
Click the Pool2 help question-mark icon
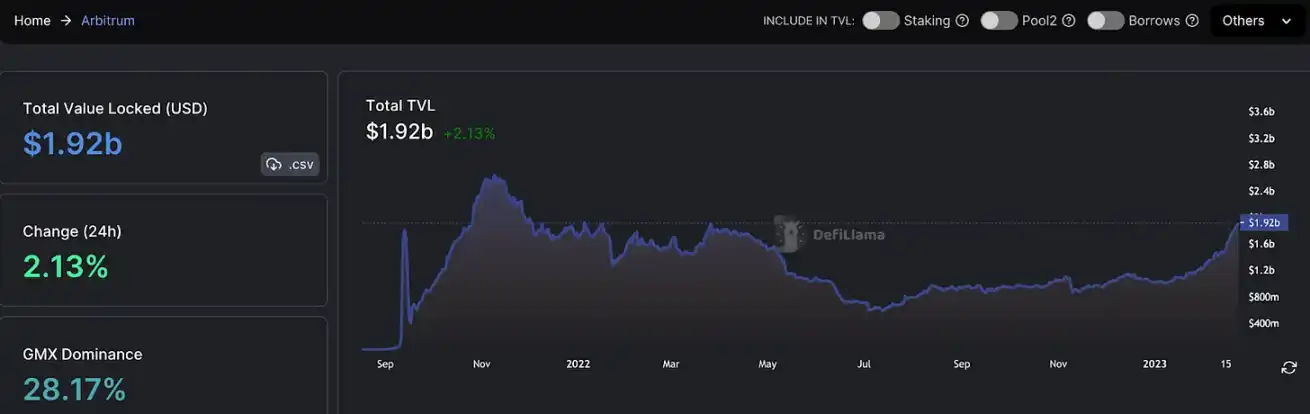pos(1068,21)
